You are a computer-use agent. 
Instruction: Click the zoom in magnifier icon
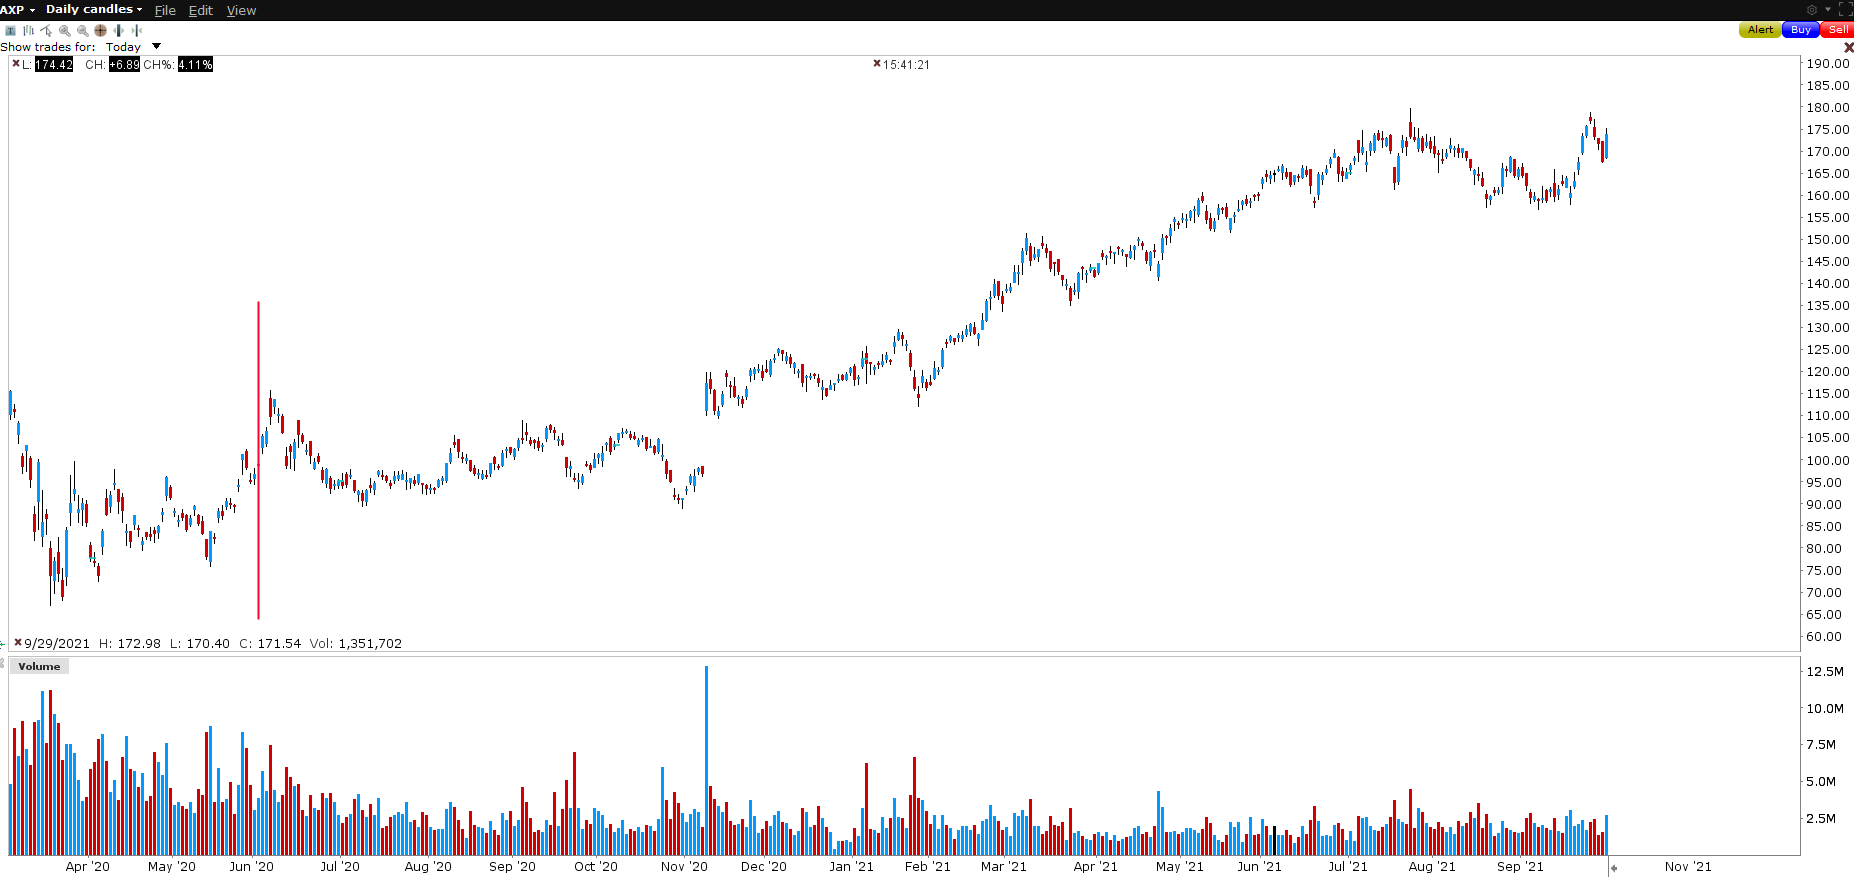65,30
